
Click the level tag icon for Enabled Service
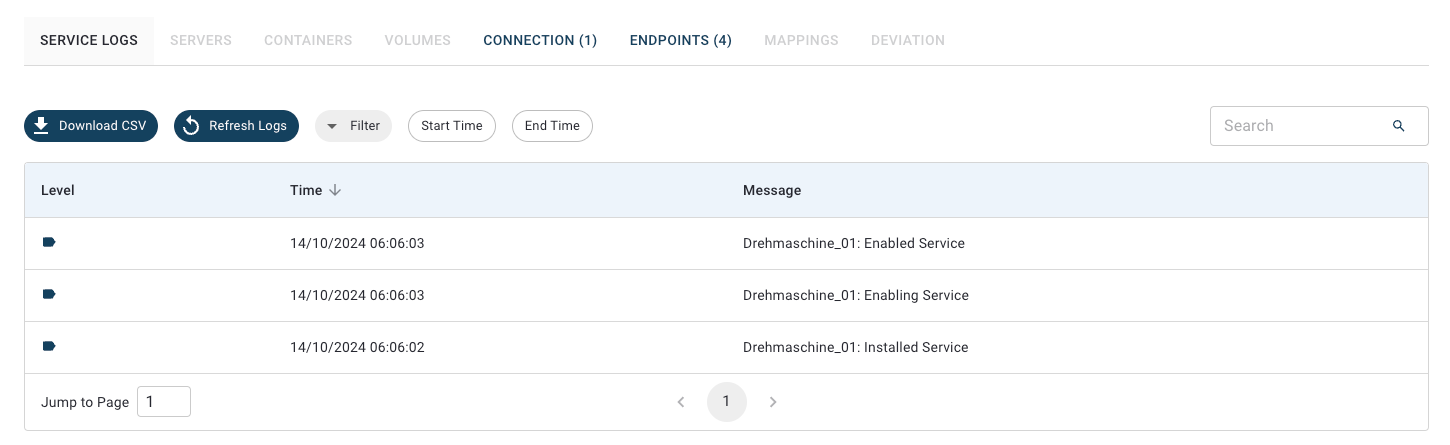(x=49, y=242)
